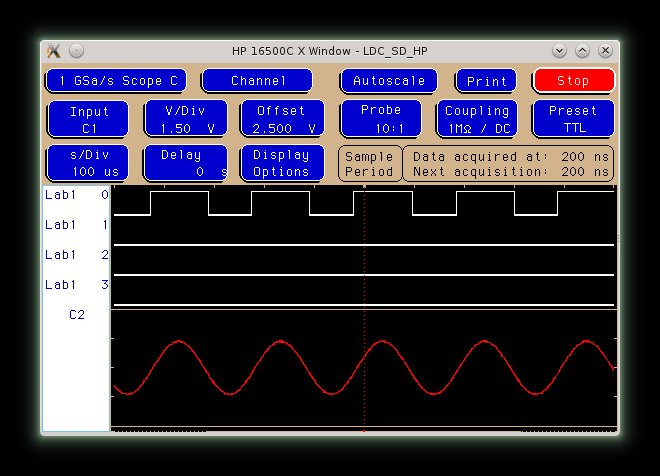Select the C2 channel label
The width and height of the screenshot is (660, 476).
click(77, 315)
